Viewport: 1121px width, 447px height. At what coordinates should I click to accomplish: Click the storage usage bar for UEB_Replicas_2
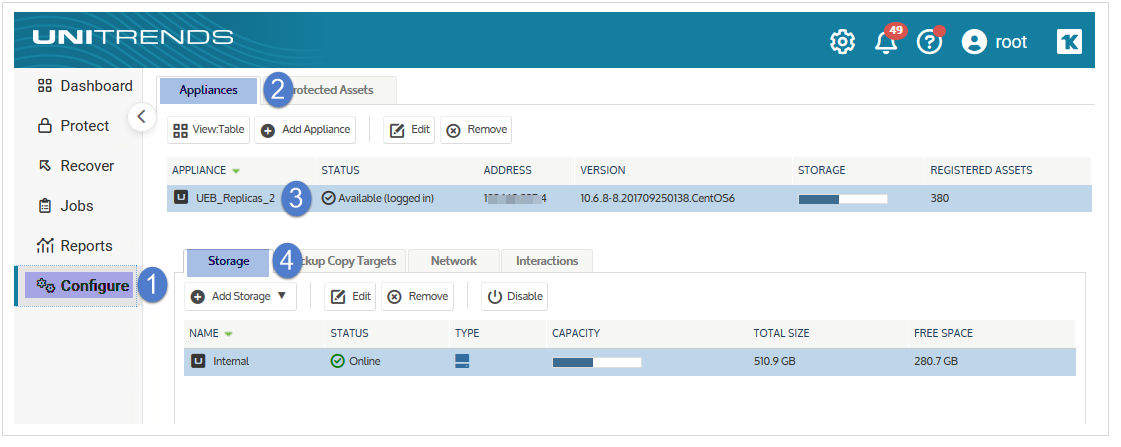843,199
